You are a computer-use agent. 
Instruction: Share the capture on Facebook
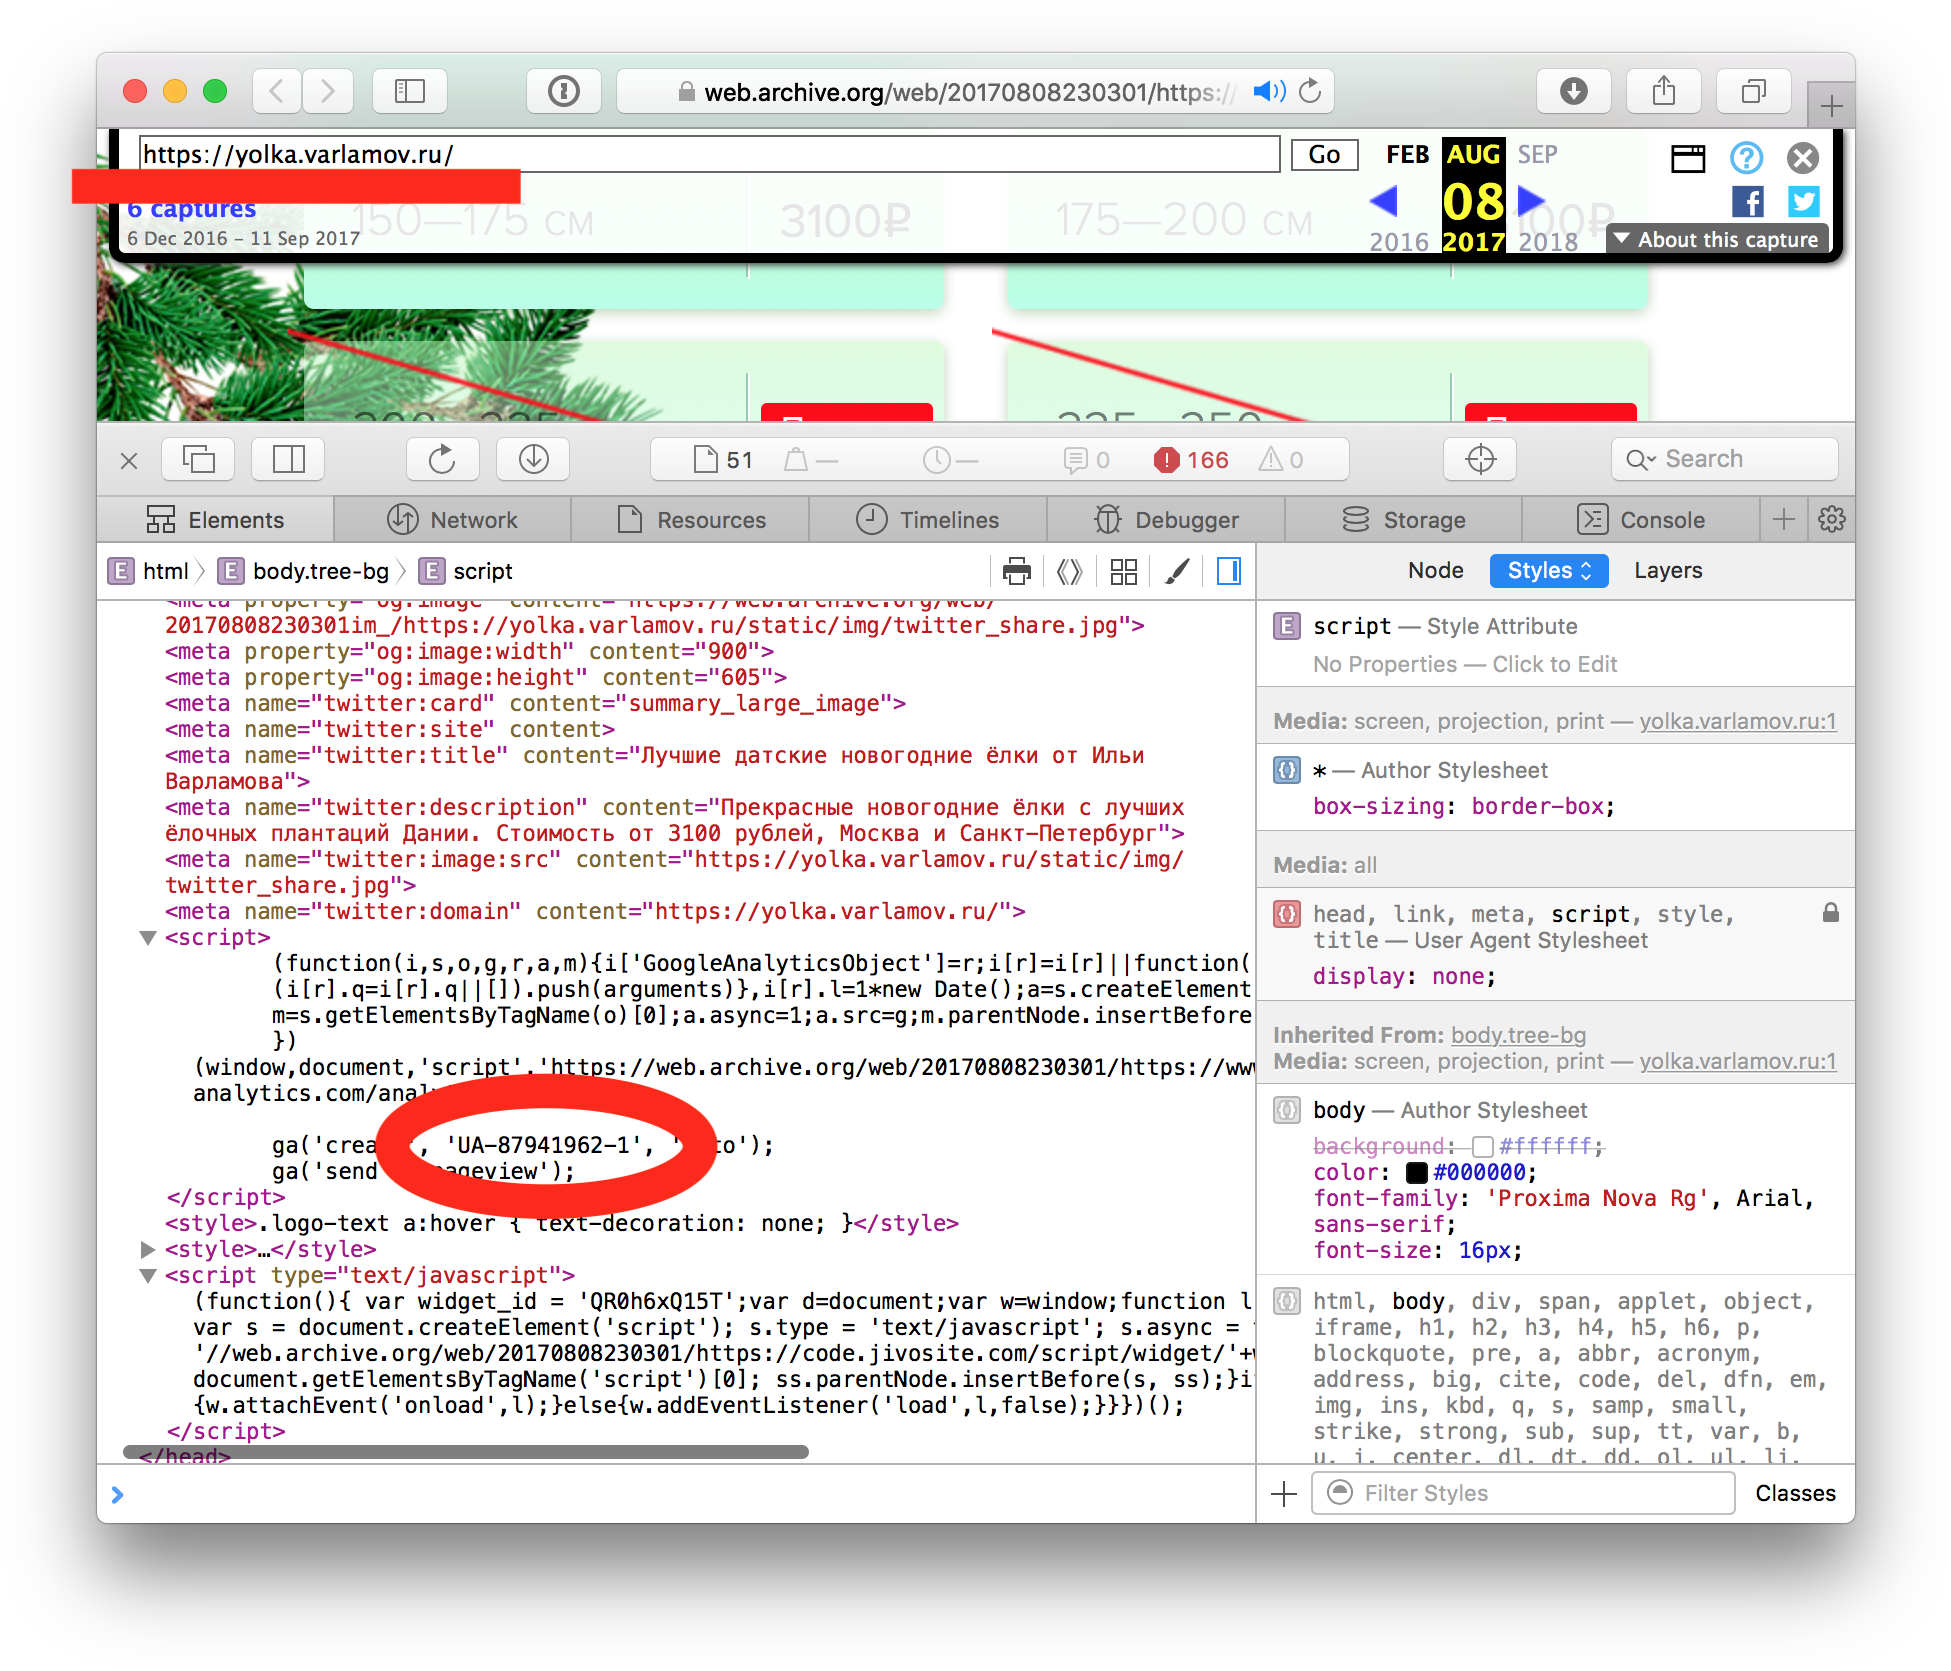pos(1748,202)
